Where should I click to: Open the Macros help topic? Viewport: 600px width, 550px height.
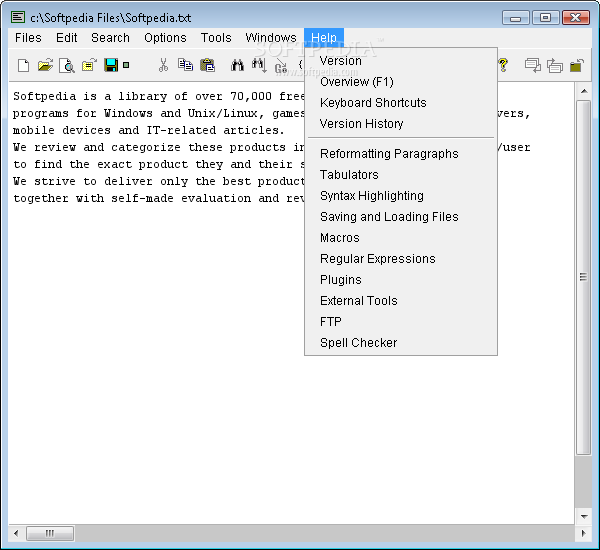[401, 238]
